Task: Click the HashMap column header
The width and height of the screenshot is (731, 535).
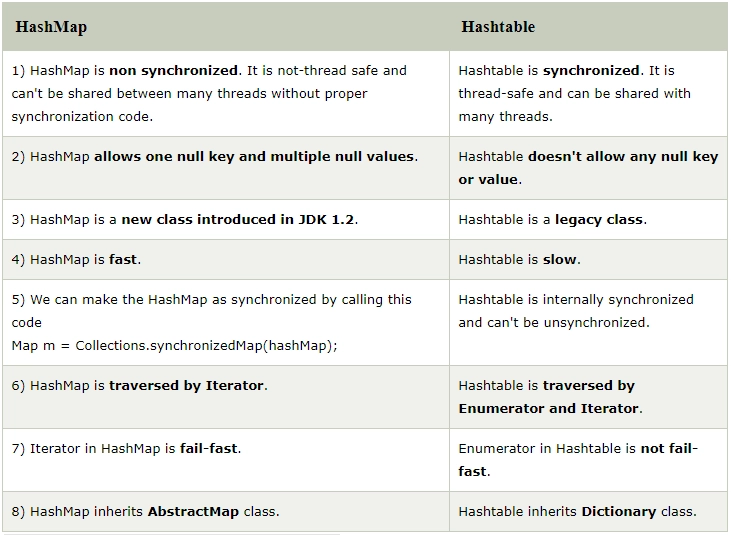Action: (x=49, y=27)
